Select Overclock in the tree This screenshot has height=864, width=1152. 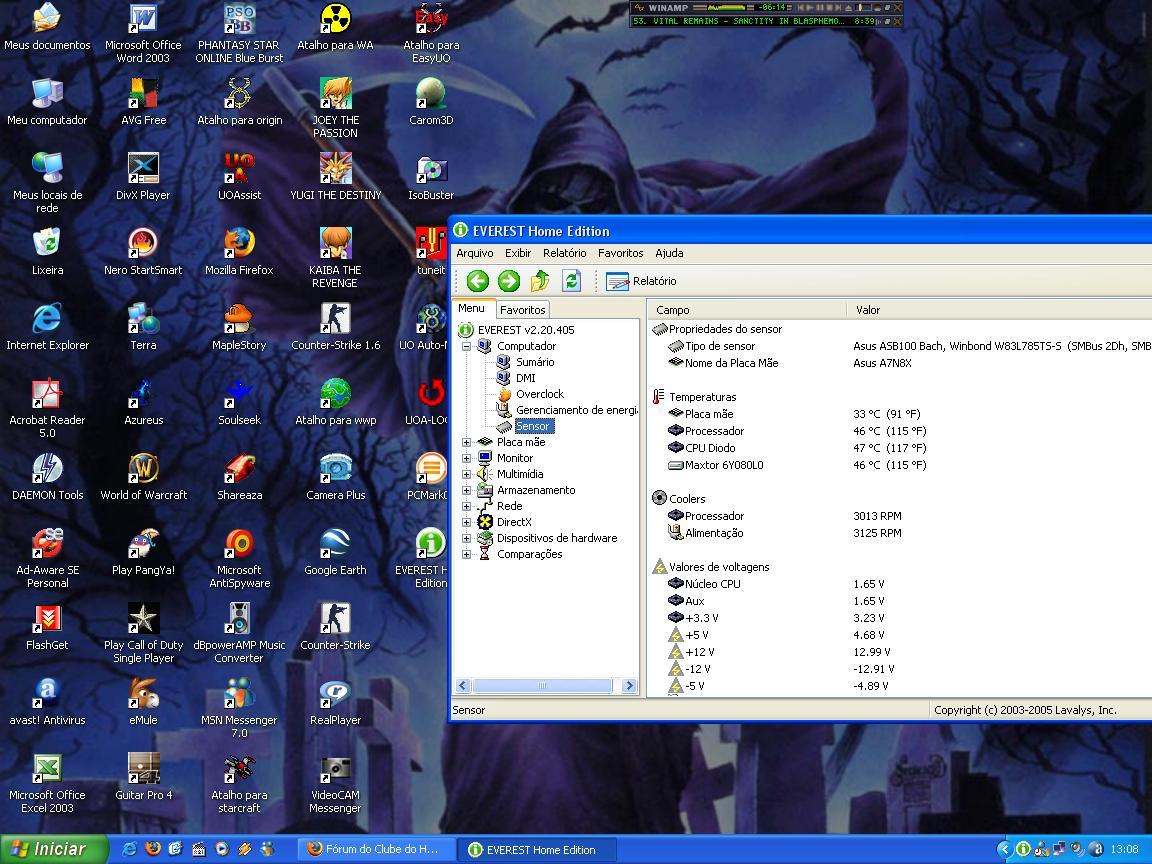[540, 395]
